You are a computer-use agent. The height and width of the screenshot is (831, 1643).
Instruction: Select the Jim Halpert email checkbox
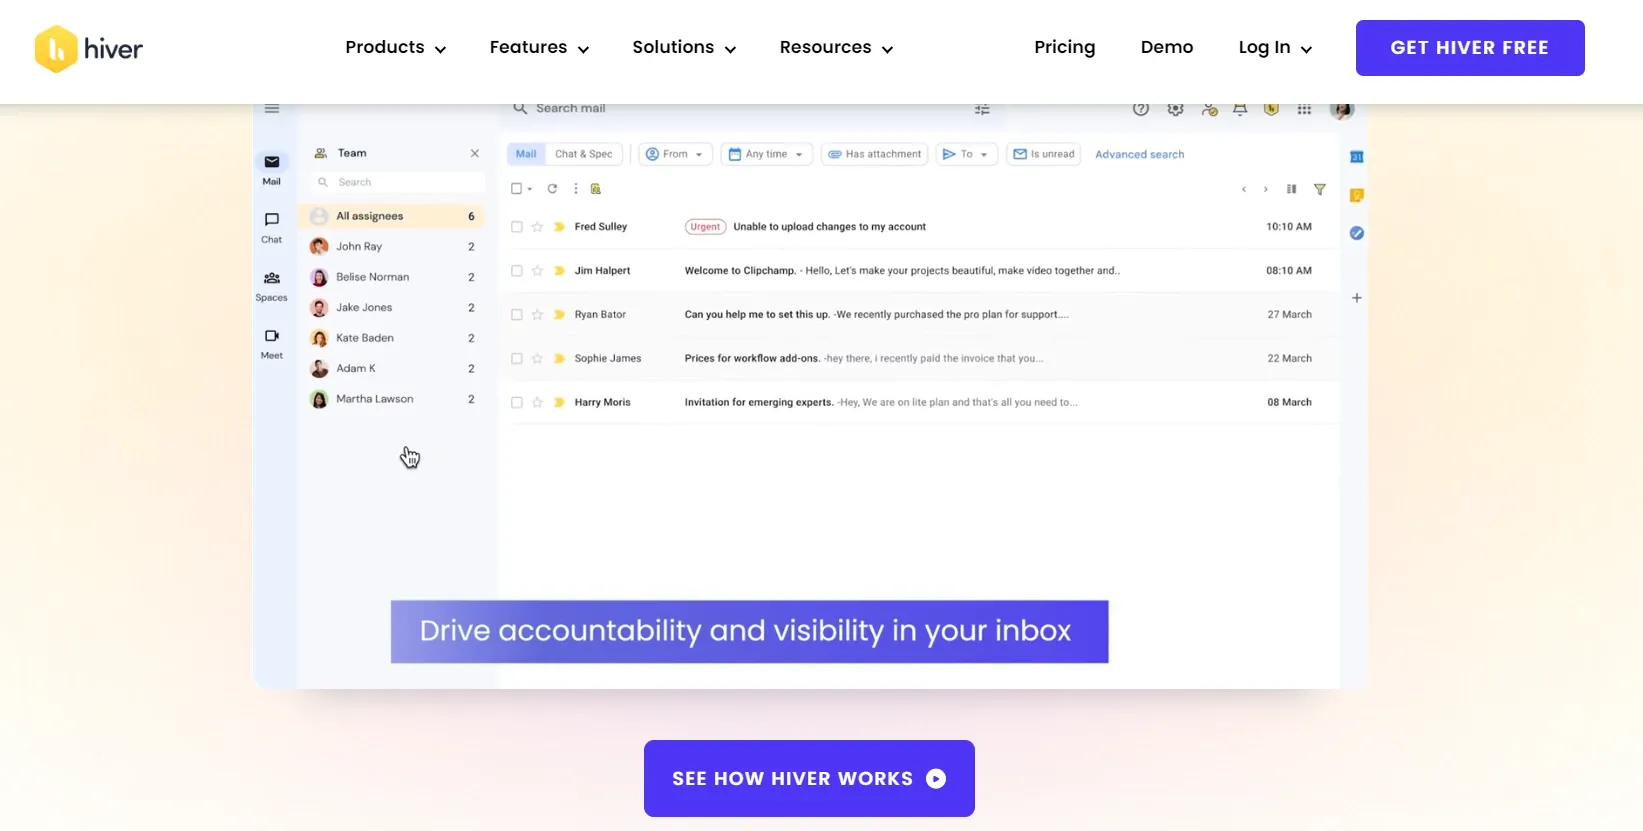tap(517, 271)
